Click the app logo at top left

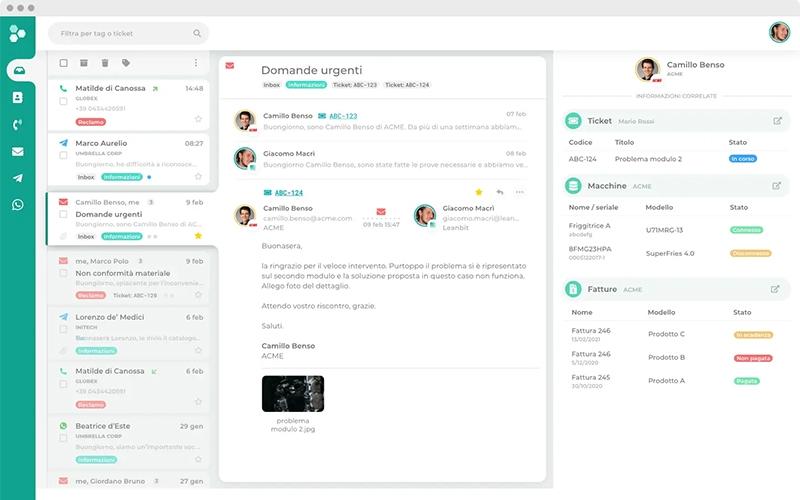pyautogui.click(x=17, y=33)
